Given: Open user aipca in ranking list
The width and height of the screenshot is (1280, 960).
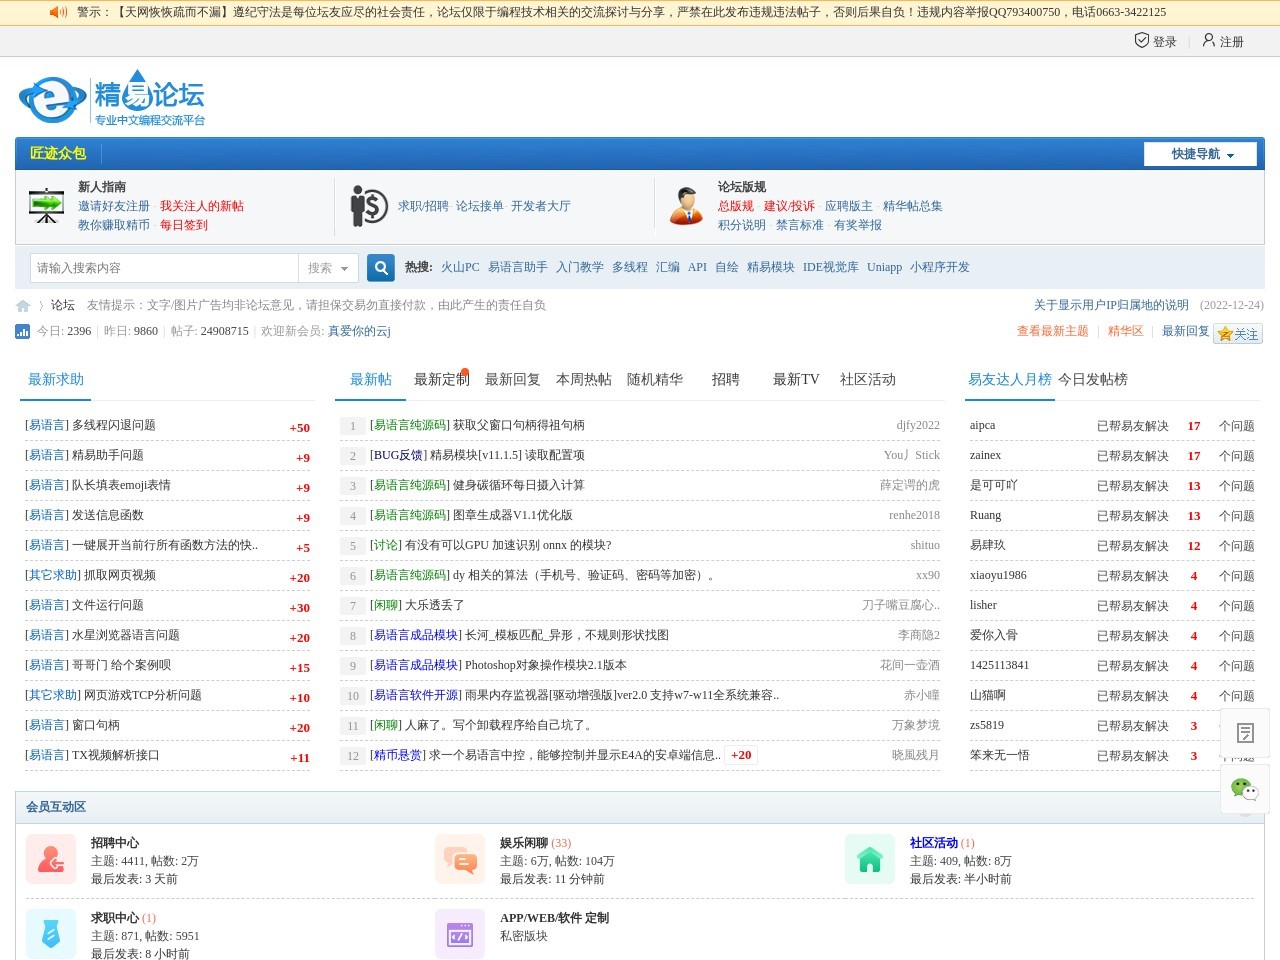Looking at the screenshot, I should tap(983, 425).
